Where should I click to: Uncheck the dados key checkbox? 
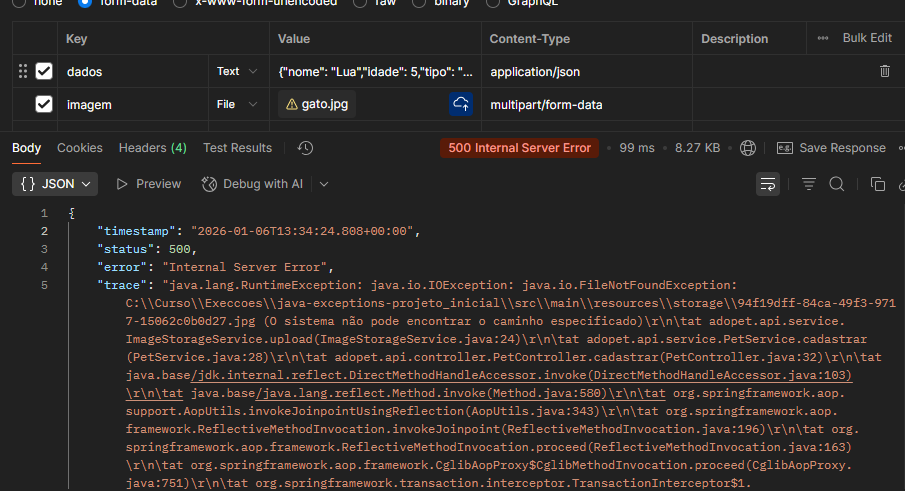click(x=44, y=71)
